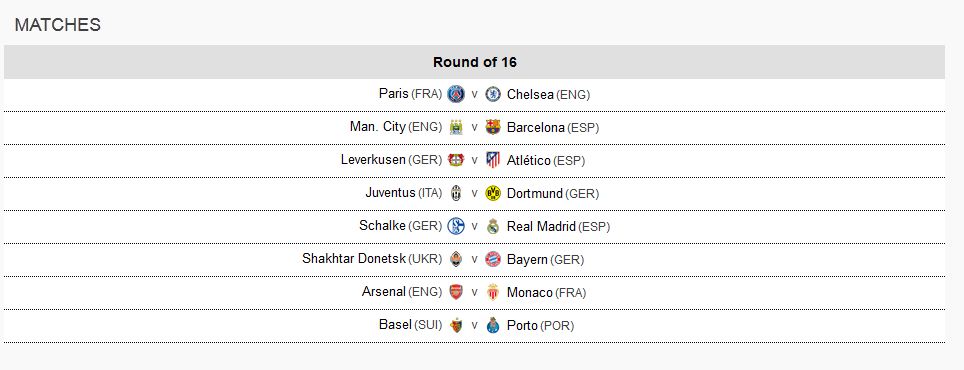Click the blue Schalke crest

(456, 226)
